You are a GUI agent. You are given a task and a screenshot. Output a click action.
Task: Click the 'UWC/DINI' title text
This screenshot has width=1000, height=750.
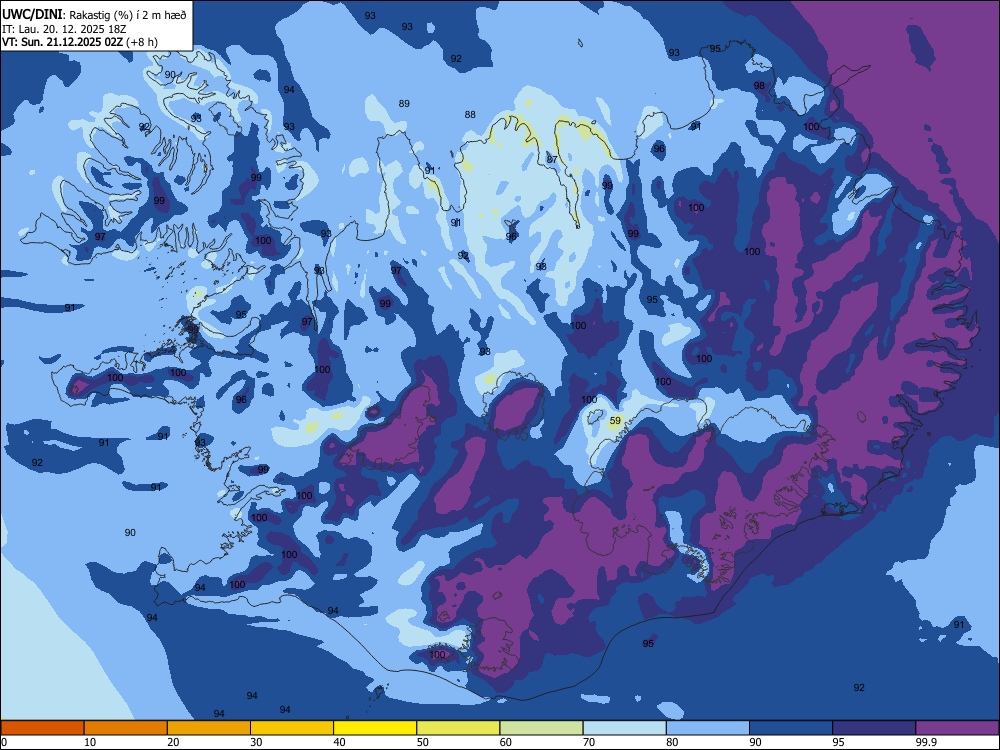coord(32,14)
